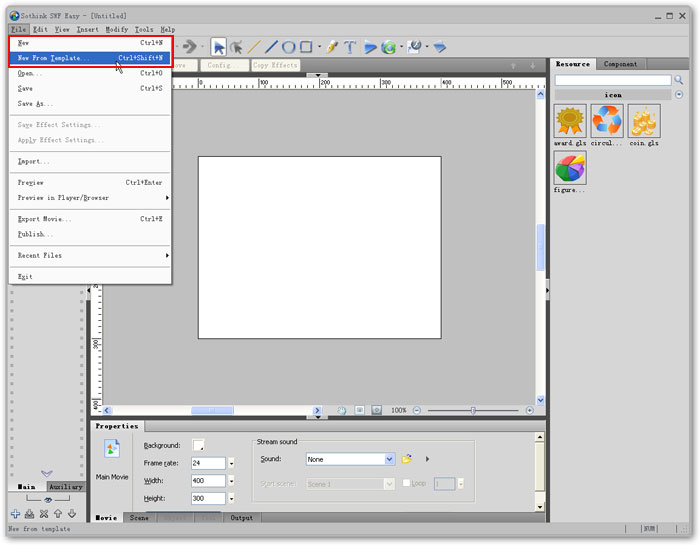Click the Background color swatch
This screenshot has height=545, width=700.
pos(198,445)
